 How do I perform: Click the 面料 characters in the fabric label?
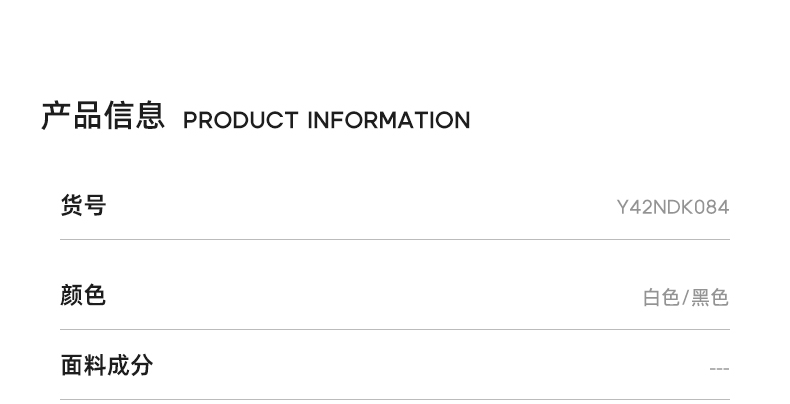point(84,365)
